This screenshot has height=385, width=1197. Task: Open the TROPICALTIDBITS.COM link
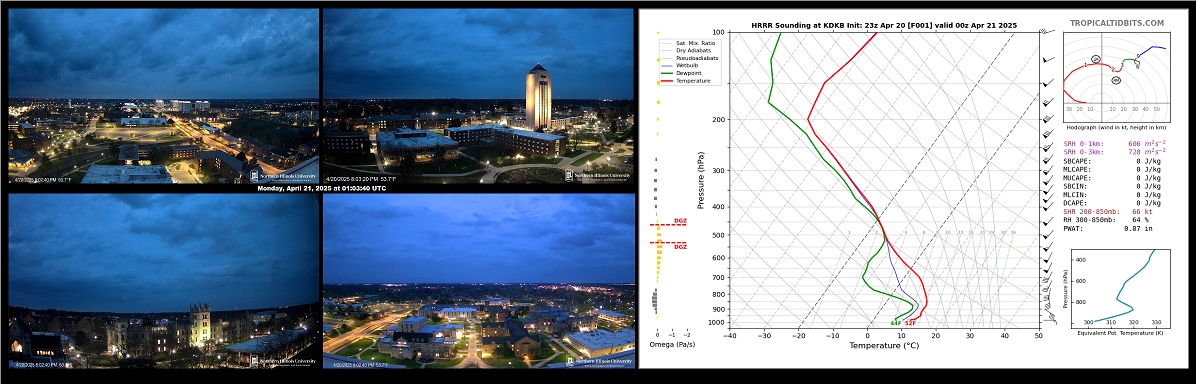1117,24
